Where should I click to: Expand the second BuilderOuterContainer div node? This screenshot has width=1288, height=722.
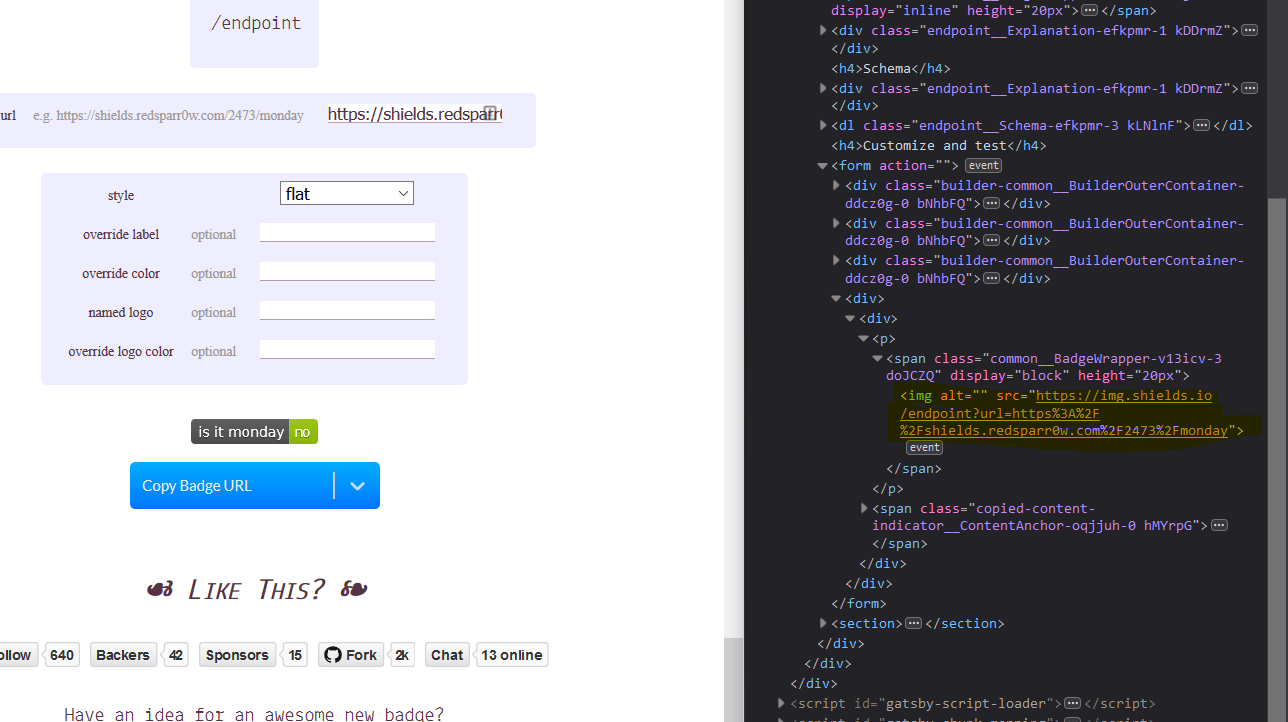[x=837, y=223]
